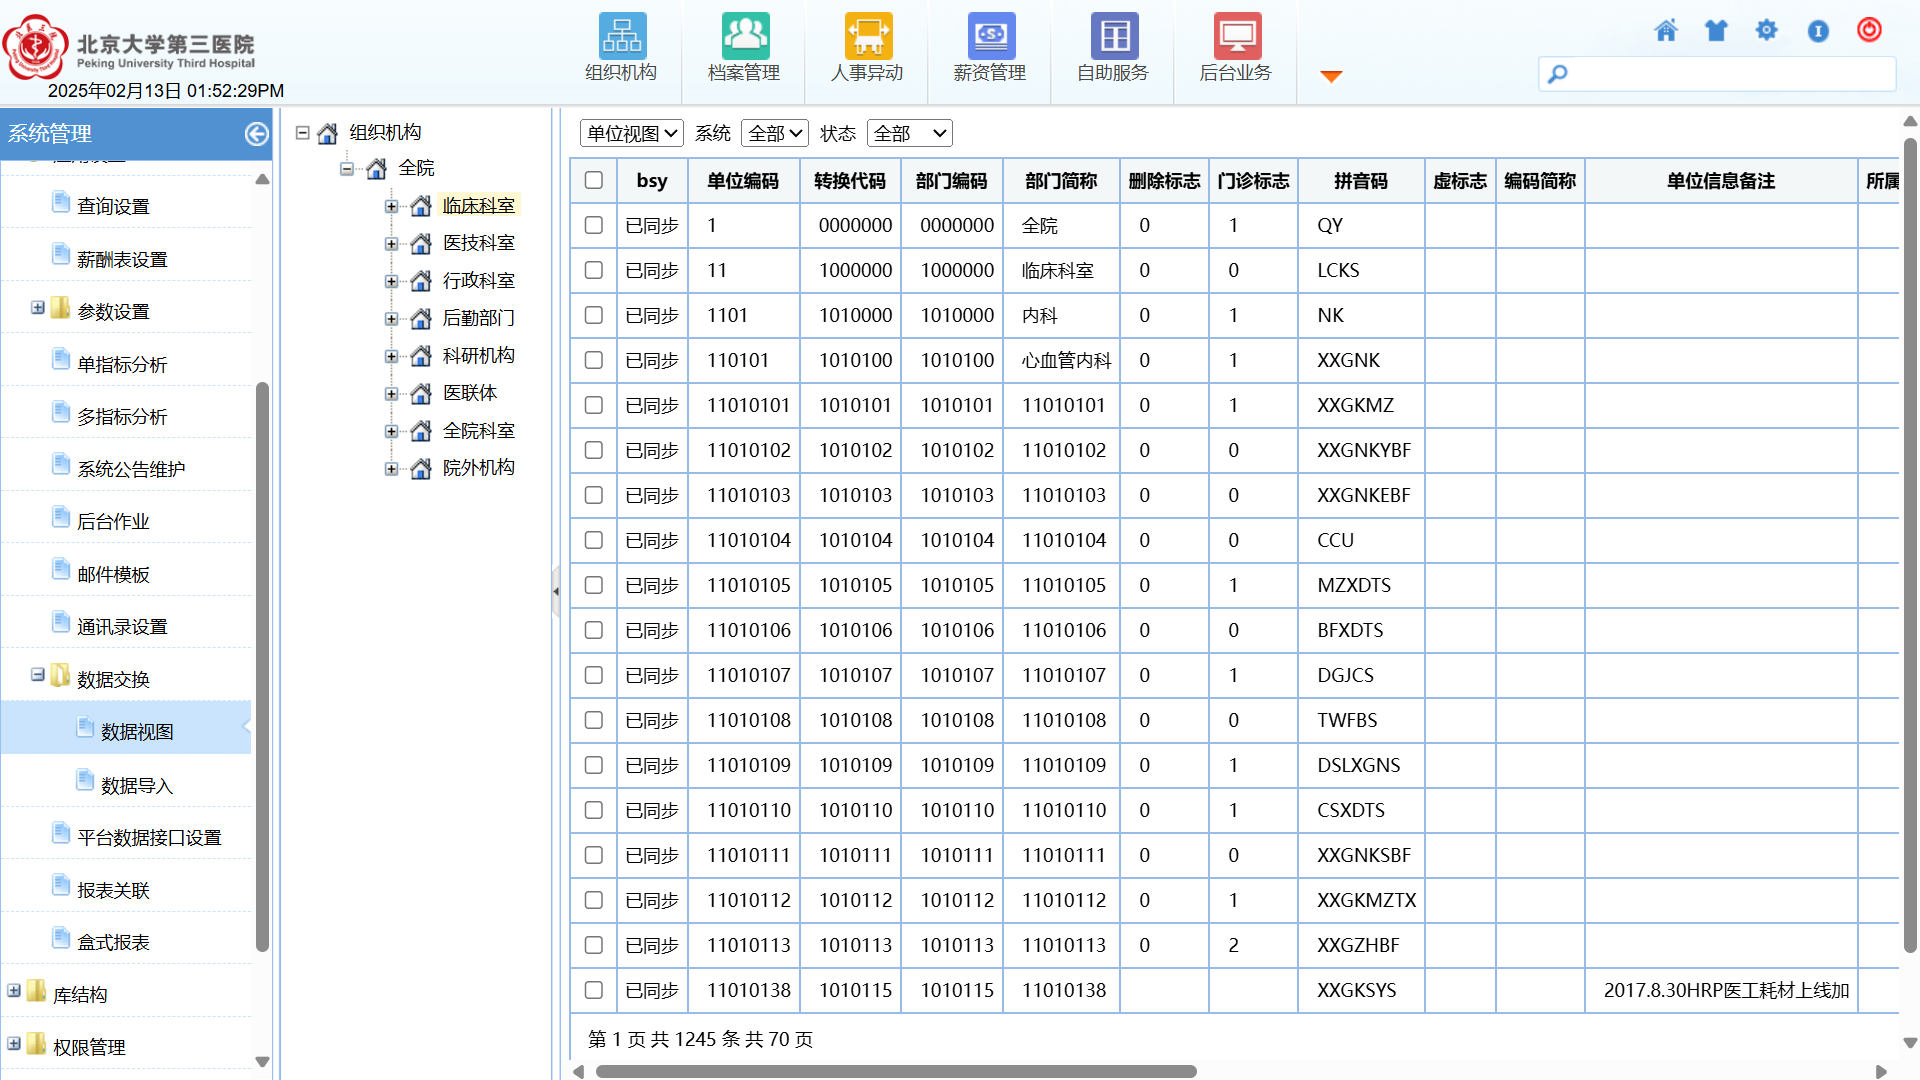Click the 自助服务 icon
1920x1080 pixels.
pos(1114,37)
